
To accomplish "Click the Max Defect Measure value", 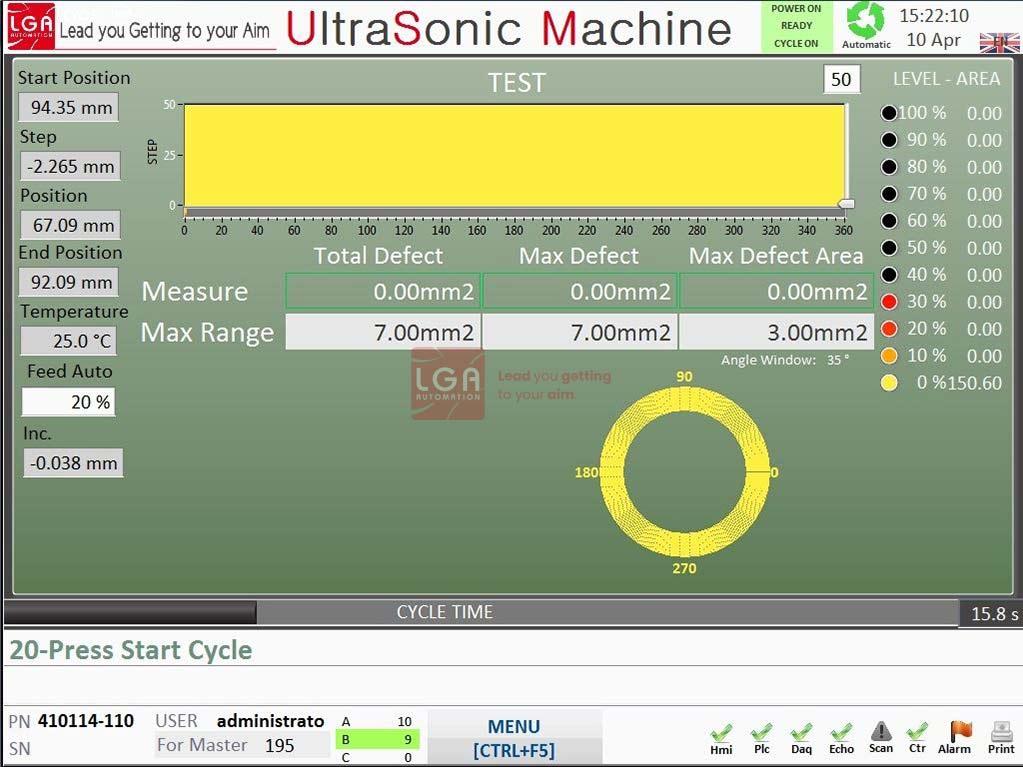I will click(x=580, y=291).
